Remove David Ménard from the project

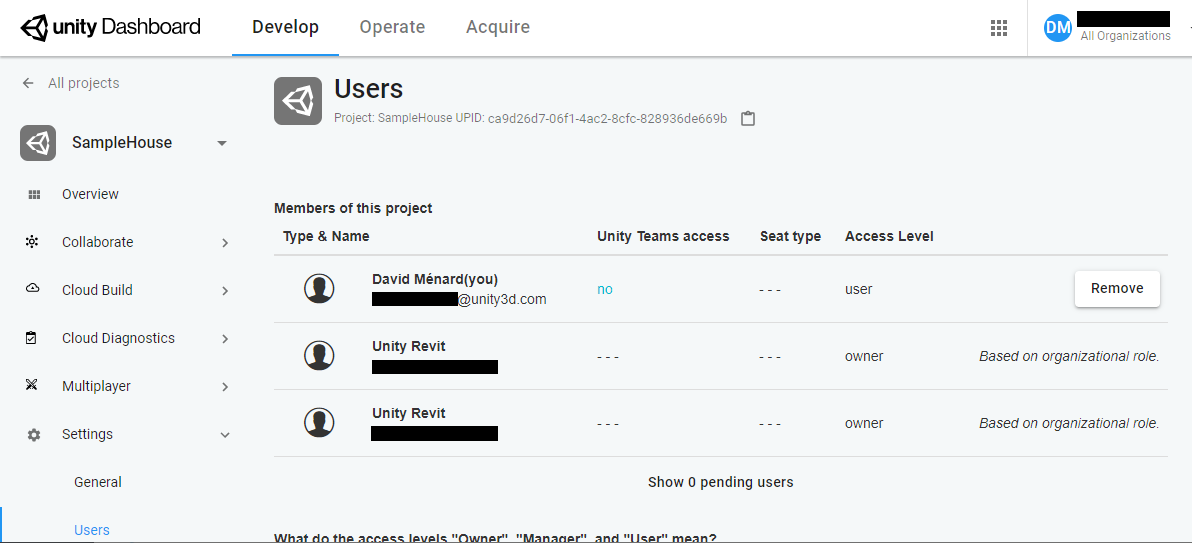coord(1117,288)
